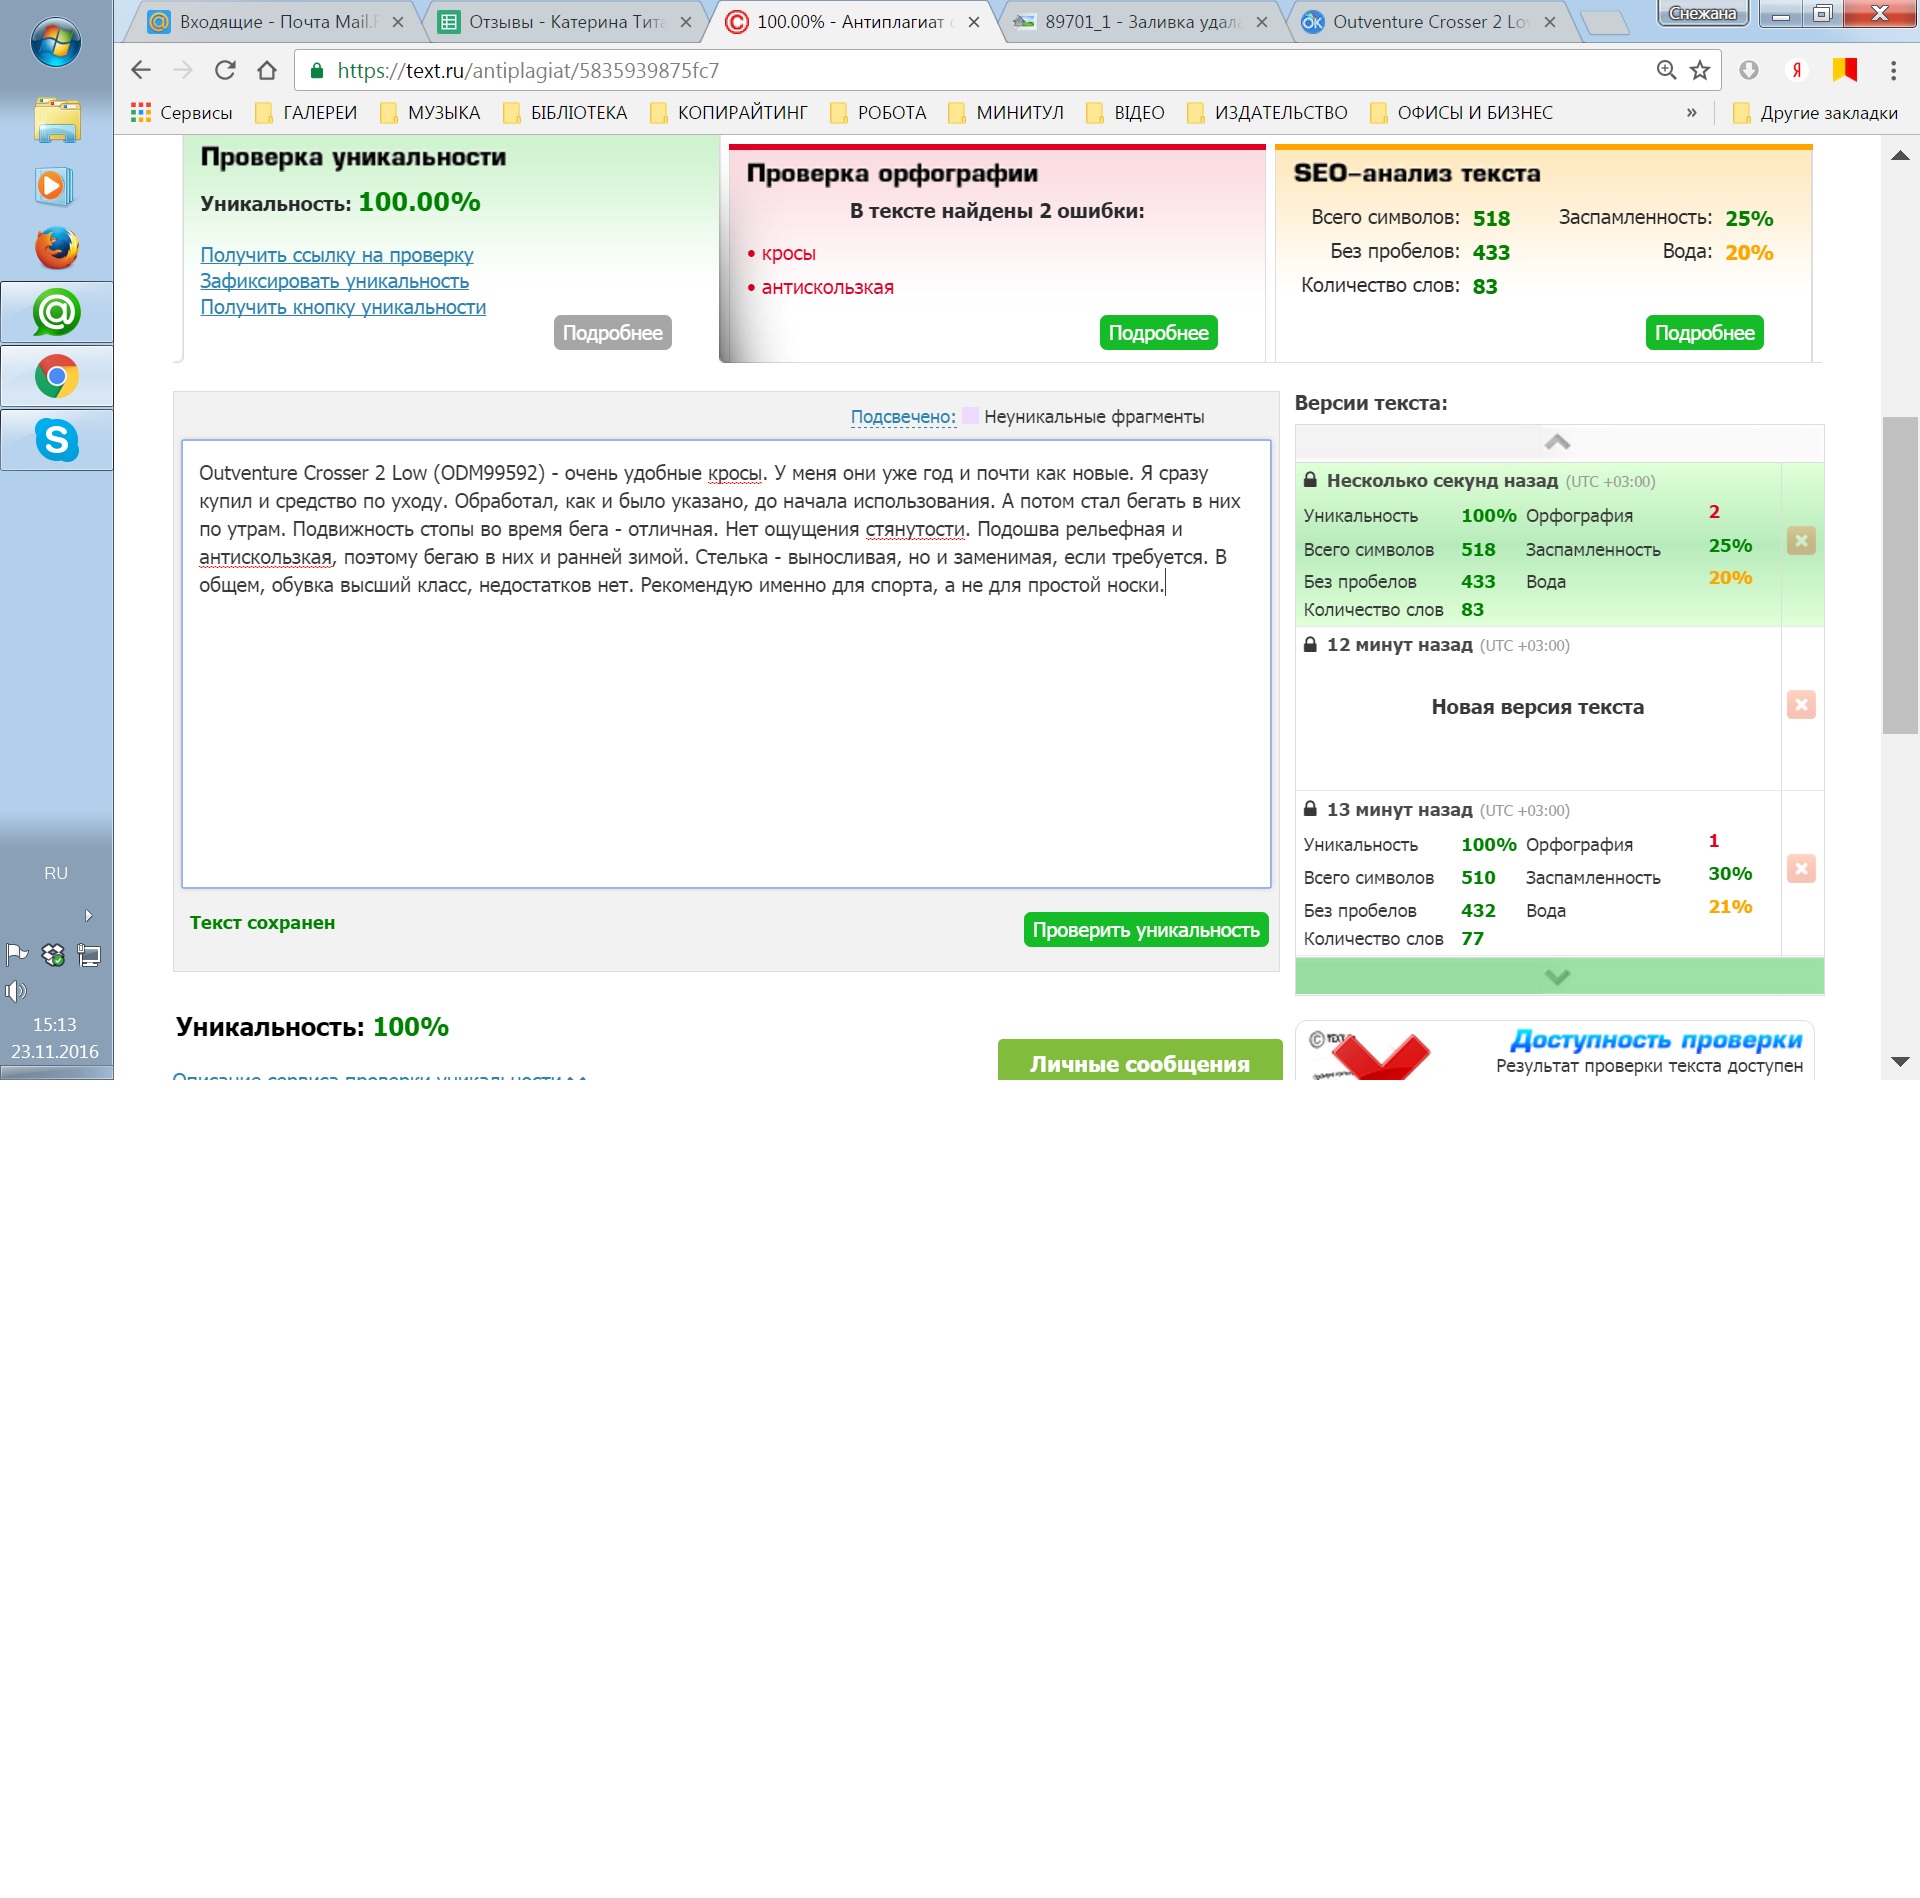The image size is (1920, 1898).
Task: Open the Chrome three-dot menu
Action: tap(1893, 70)
